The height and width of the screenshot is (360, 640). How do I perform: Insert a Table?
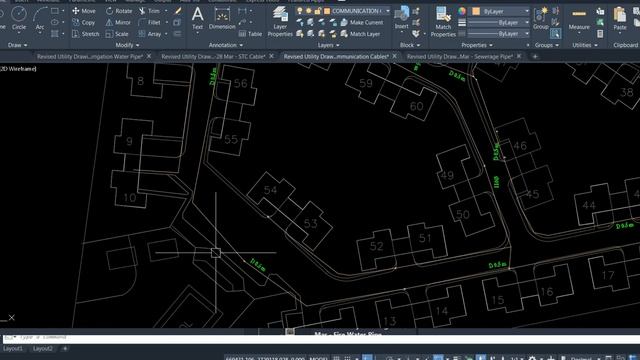250,34
